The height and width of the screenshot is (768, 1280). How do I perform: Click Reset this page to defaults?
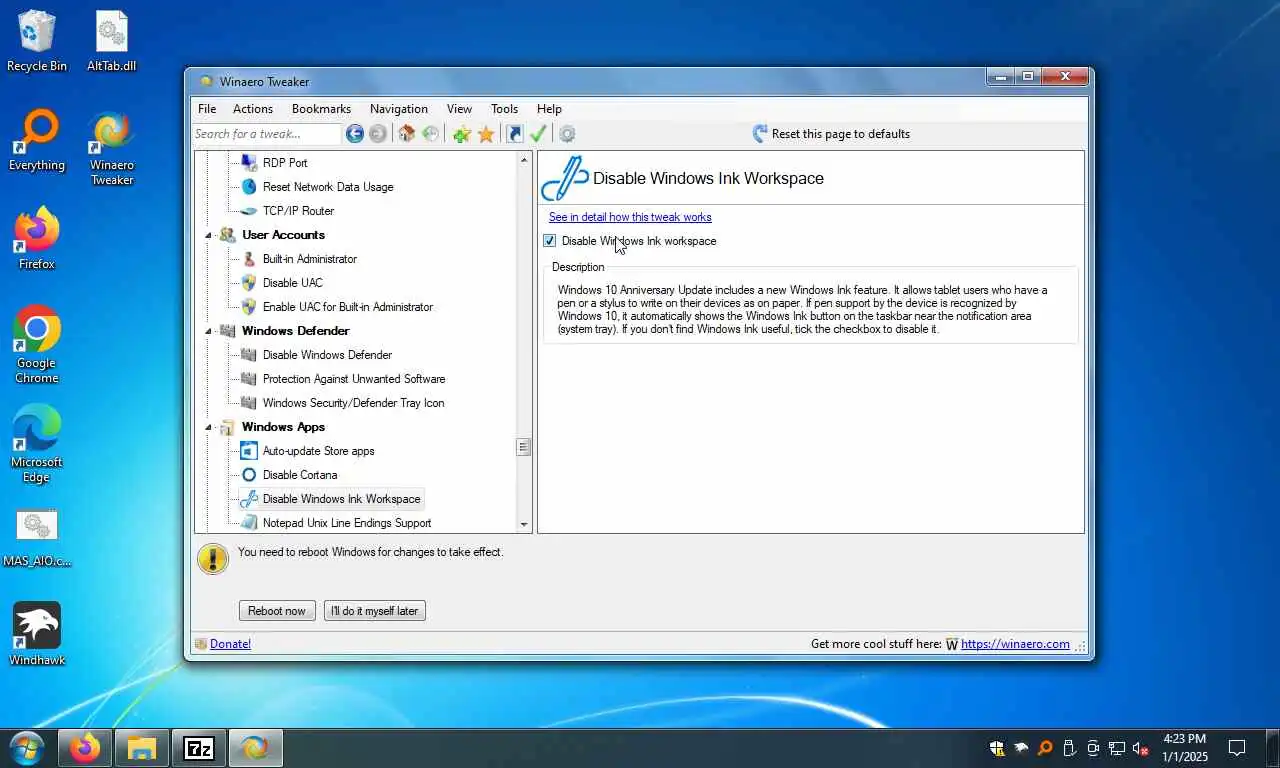830,134
